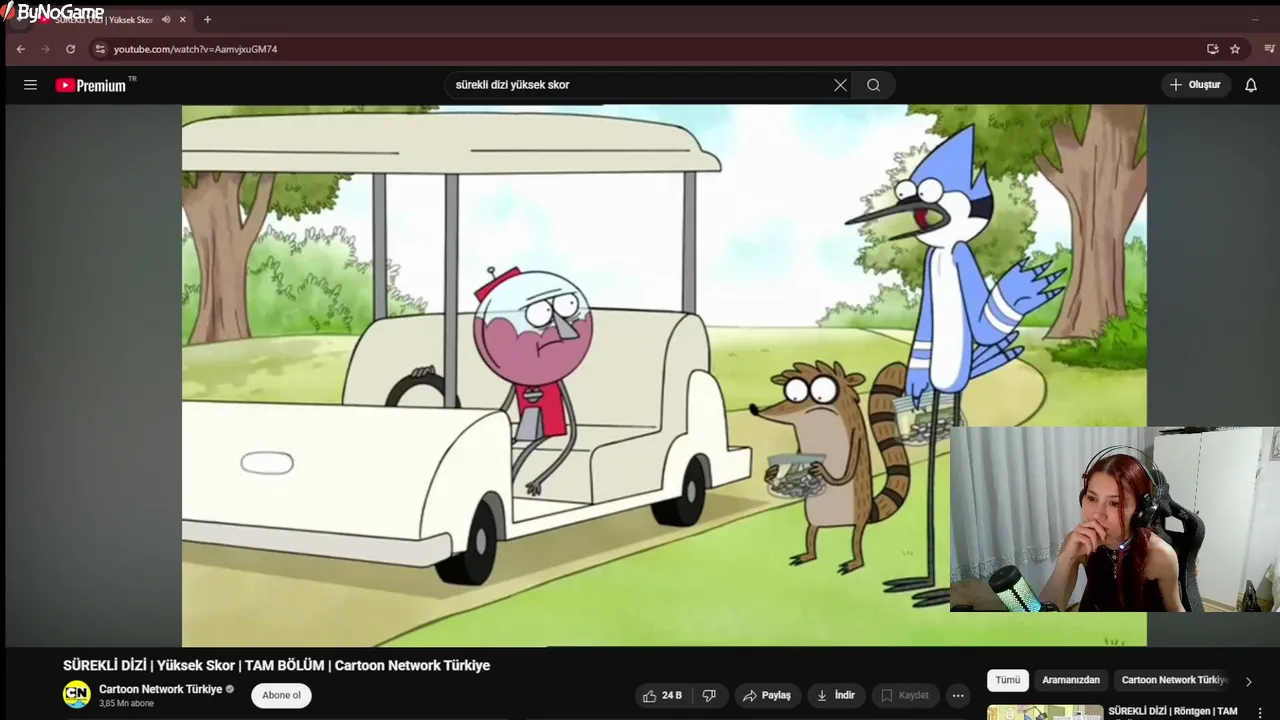Viewport: 1280px width, 720px height.
Task: Open the YouTube hamburger guide menu
Action: click(30, 85)
